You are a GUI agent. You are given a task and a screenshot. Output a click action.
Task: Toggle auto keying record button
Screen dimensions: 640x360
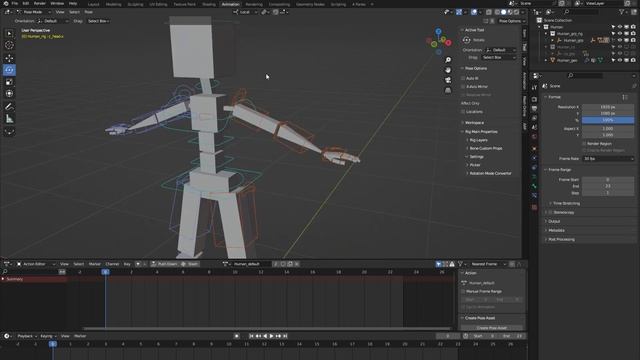[237, 336]
